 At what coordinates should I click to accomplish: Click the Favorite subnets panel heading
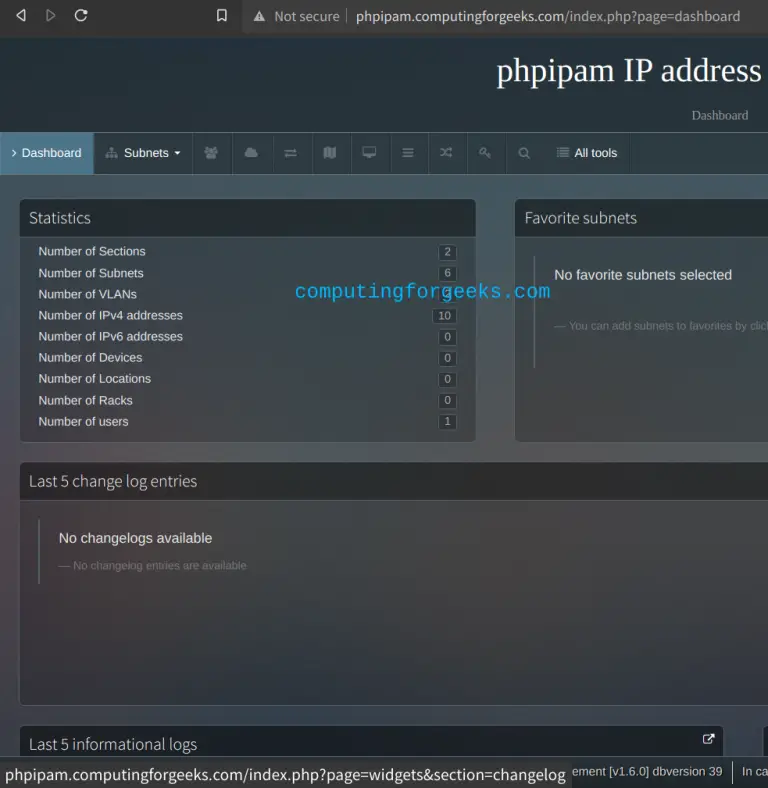(580, 218)
